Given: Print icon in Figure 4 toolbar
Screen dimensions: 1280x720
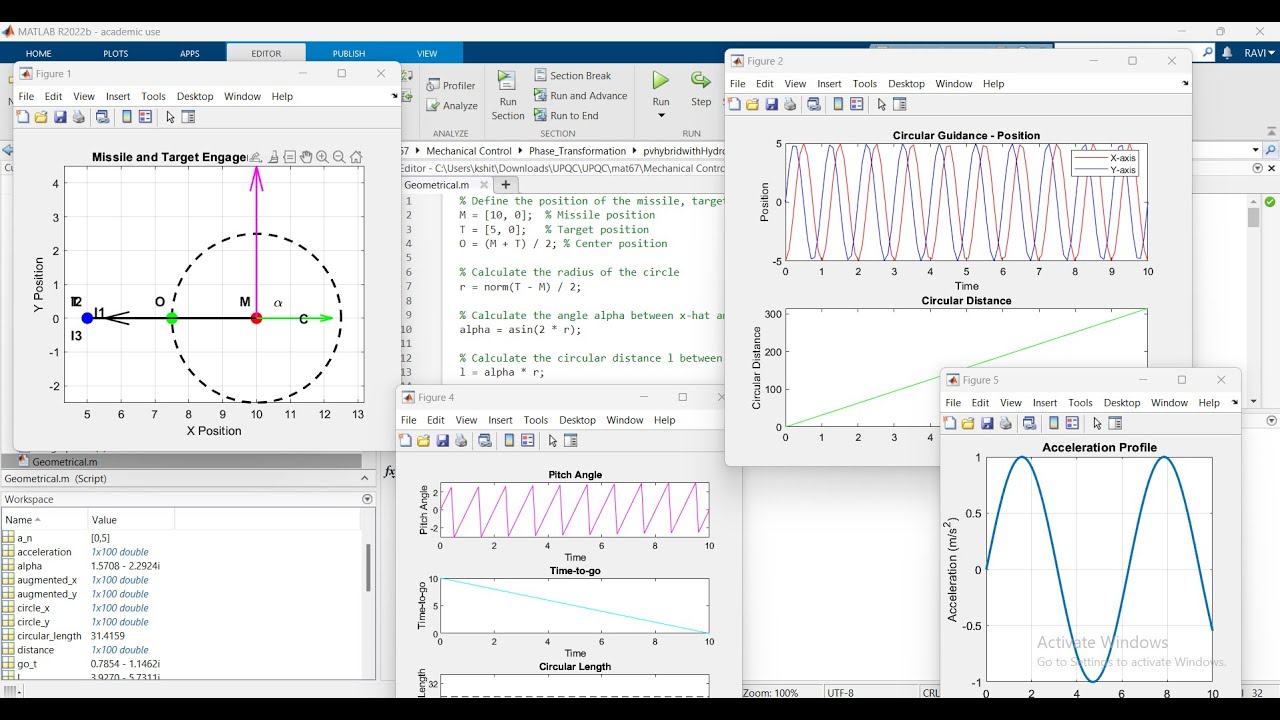Looking at the screenshot, I should (x=461, y=440).
